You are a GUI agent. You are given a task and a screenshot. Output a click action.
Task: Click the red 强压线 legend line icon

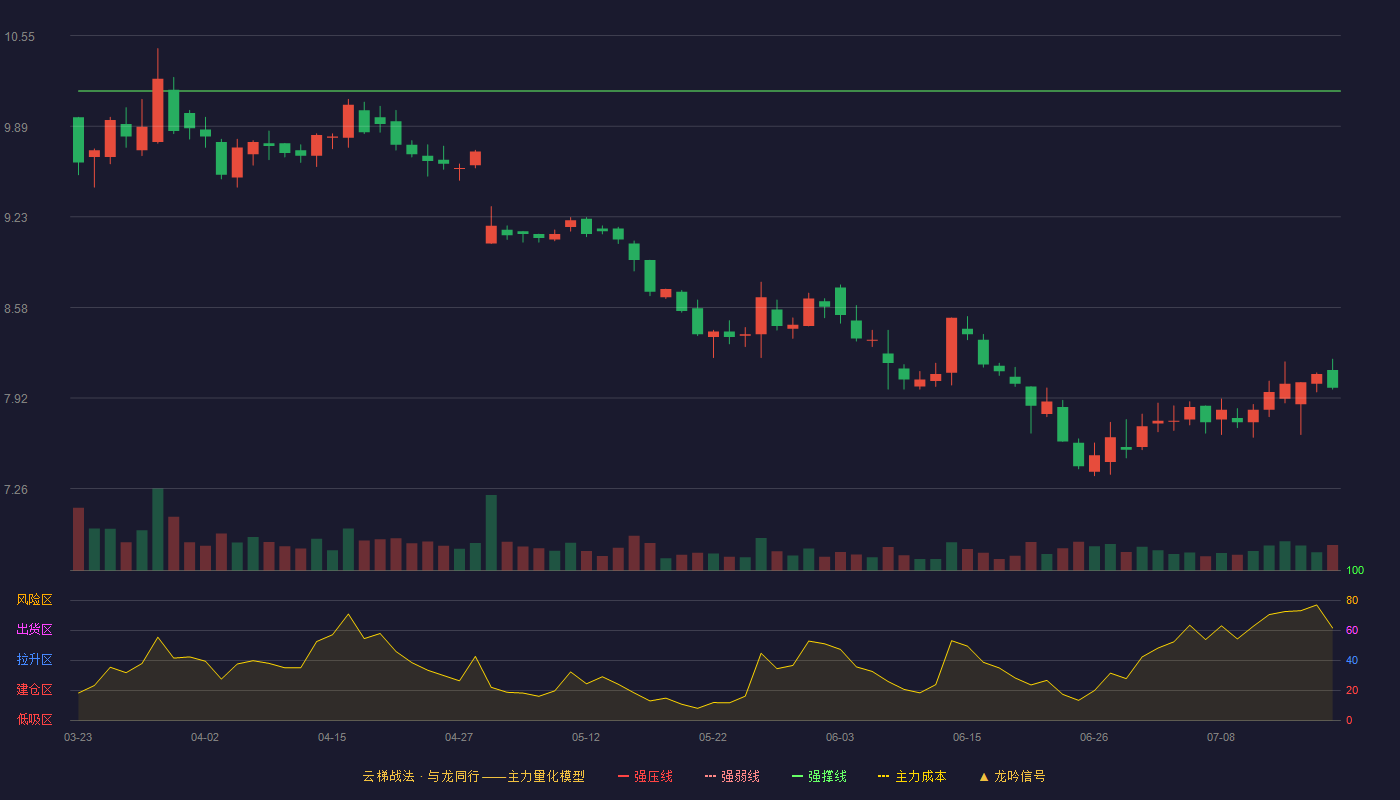tap(623, 776)
